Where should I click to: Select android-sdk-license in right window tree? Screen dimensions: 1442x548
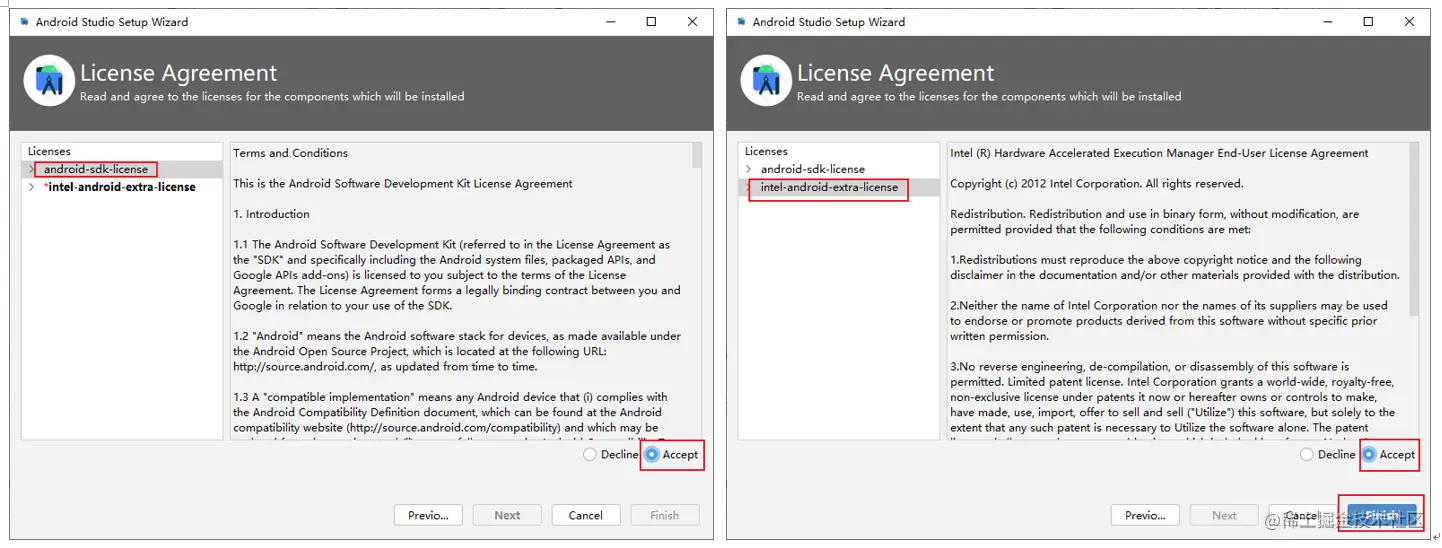pos(813,169)
